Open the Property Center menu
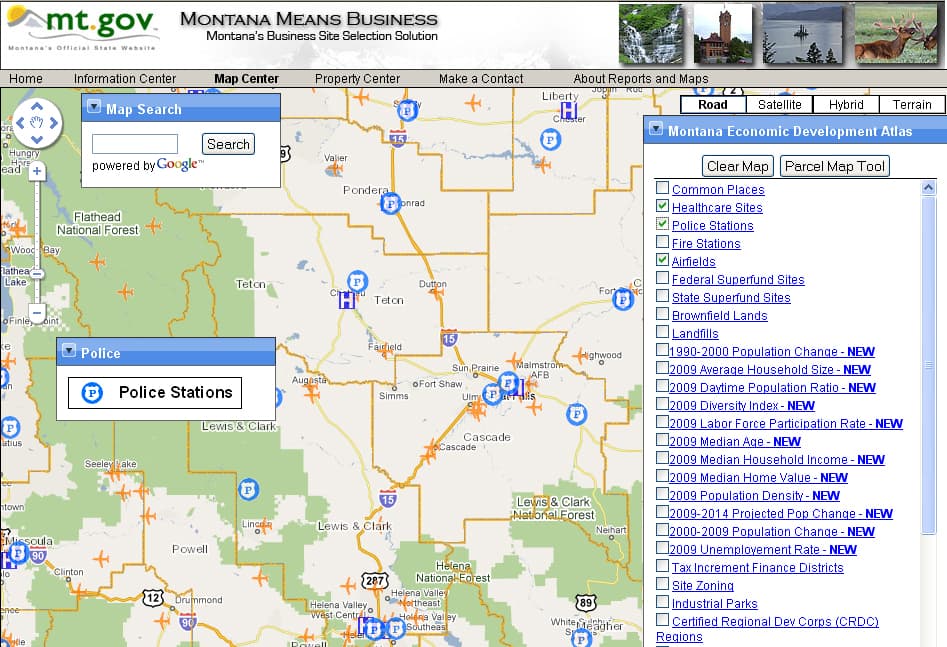 (x=357, y=78)
